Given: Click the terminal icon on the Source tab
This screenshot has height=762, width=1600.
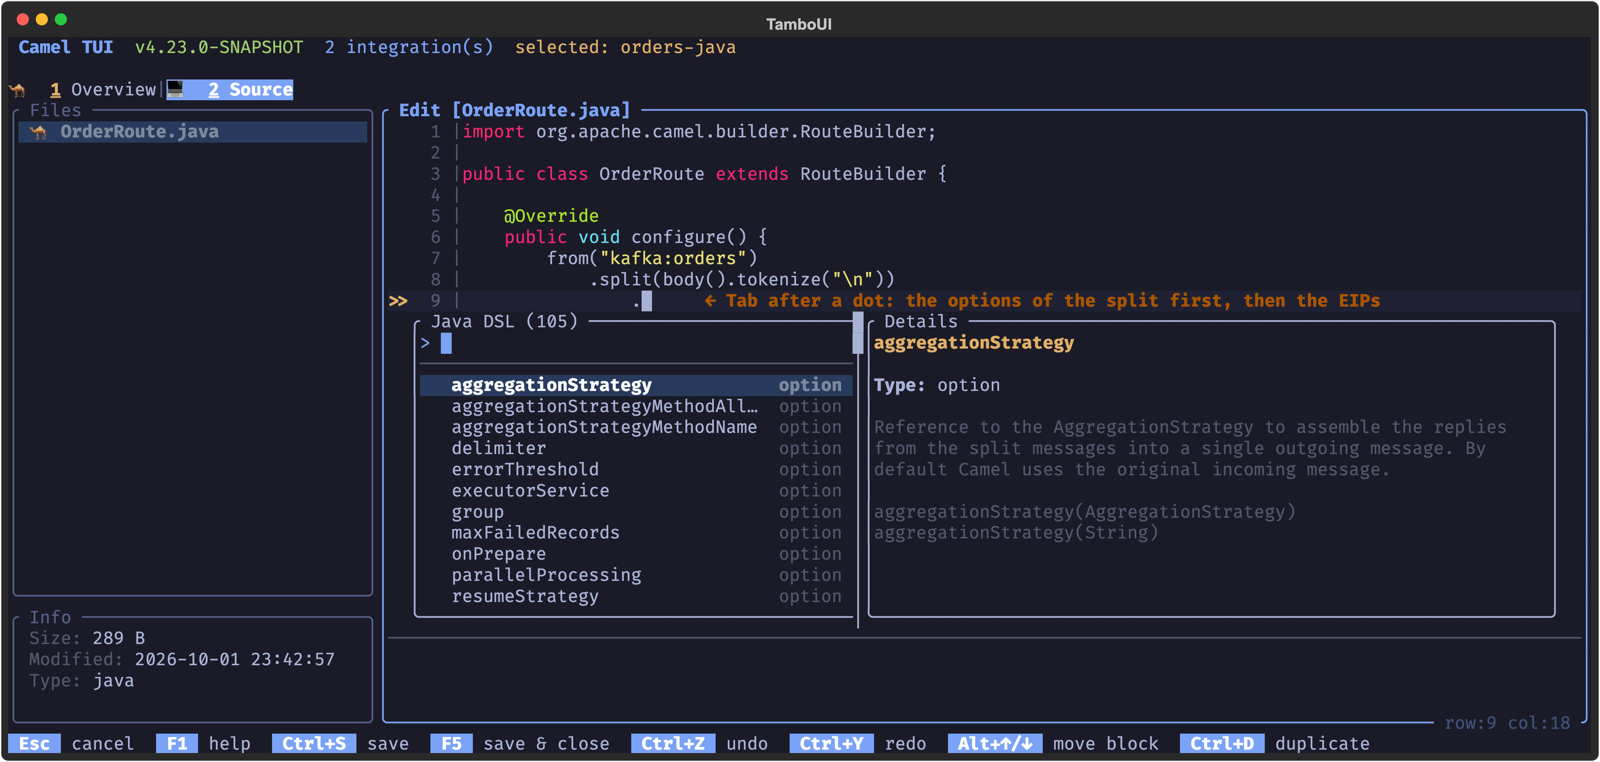Looking at the screenshot, I should (176, 90).
